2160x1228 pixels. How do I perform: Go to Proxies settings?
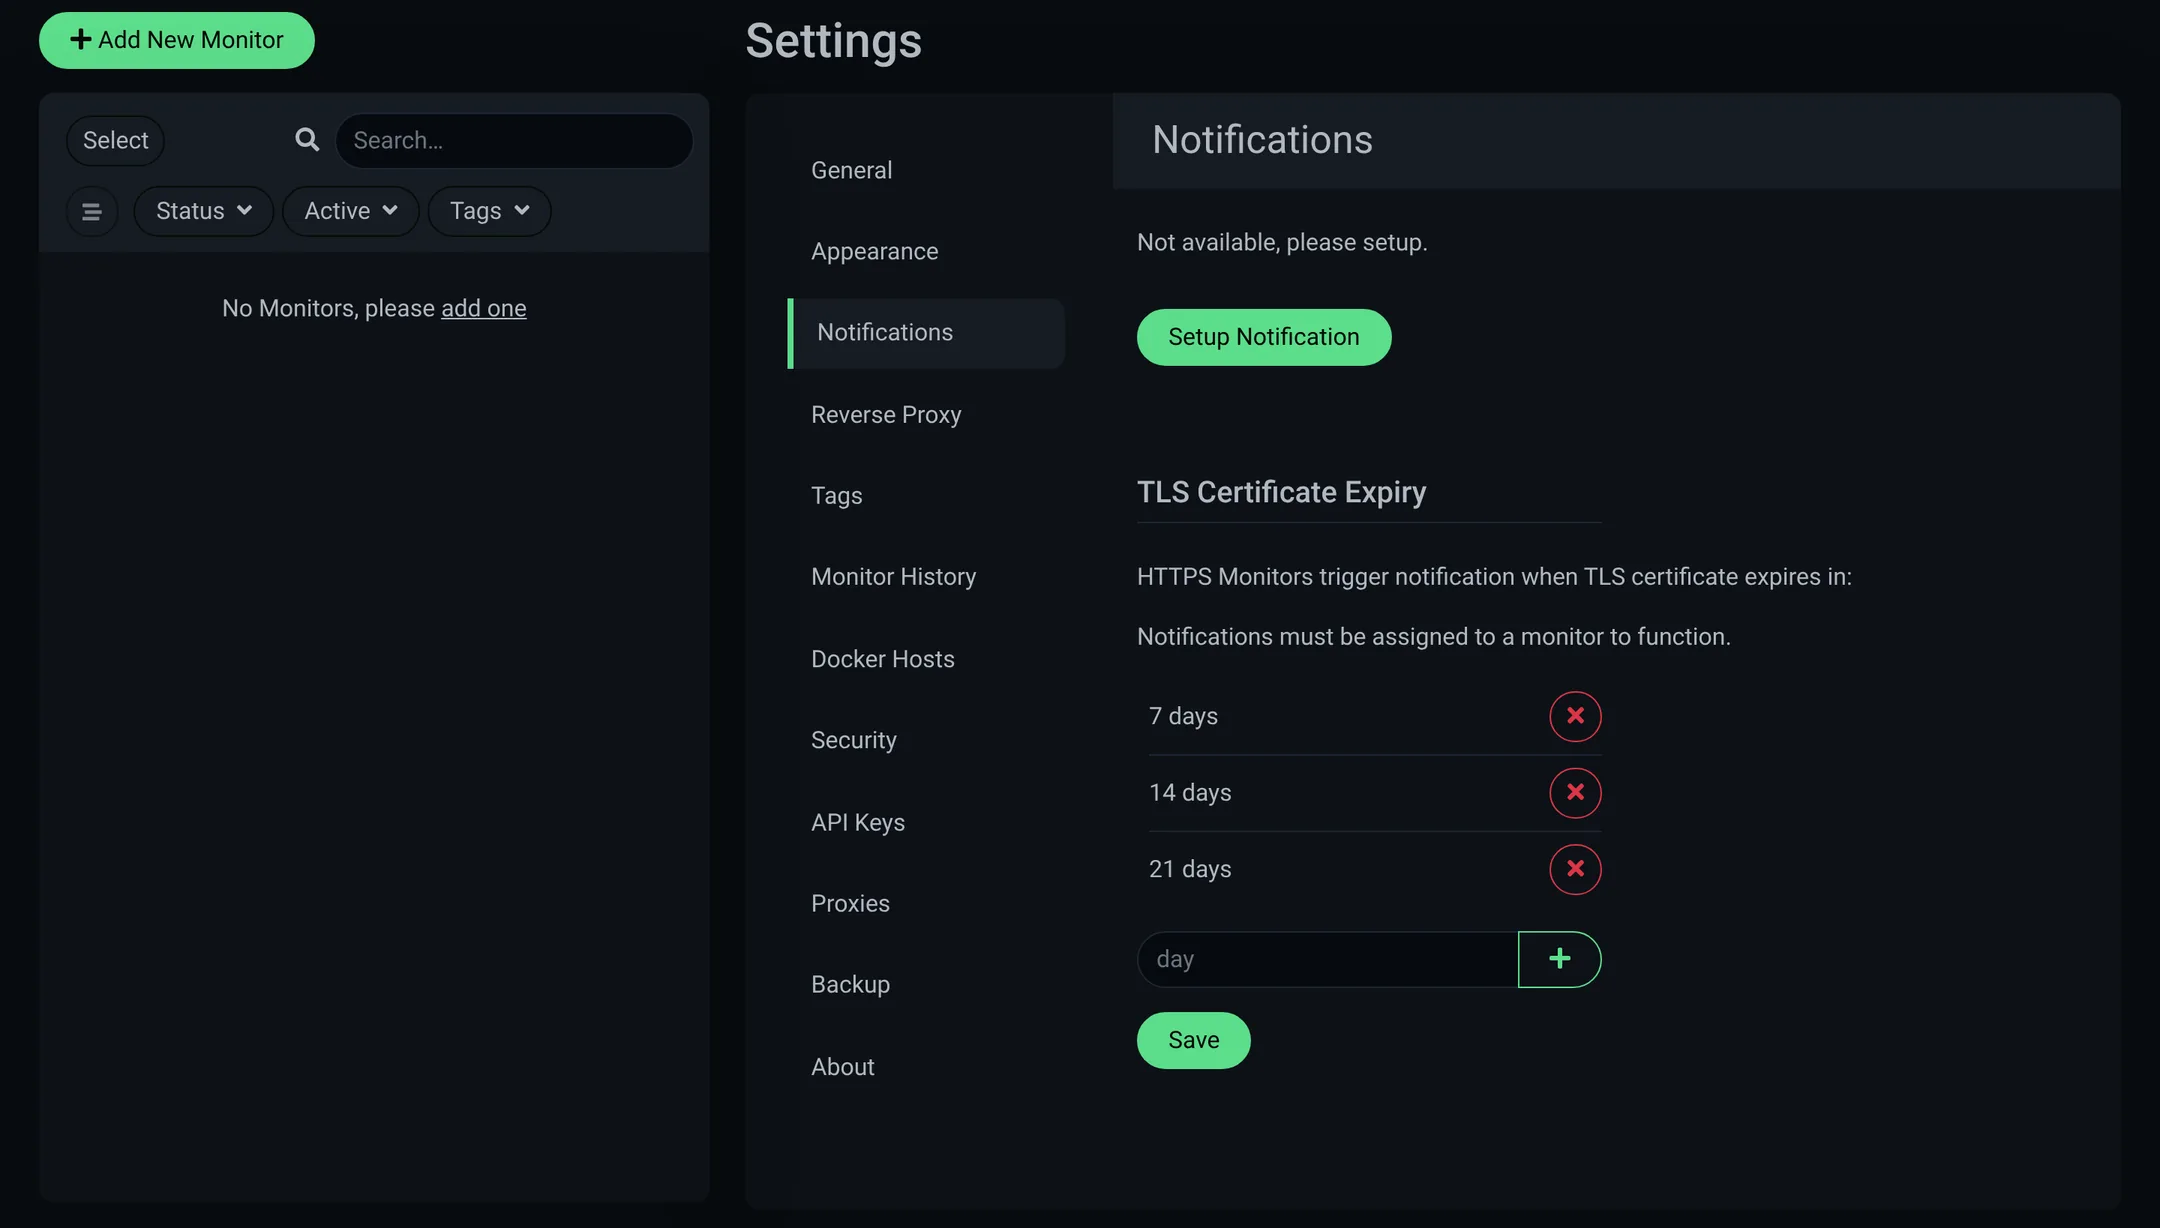pos(926,903)
